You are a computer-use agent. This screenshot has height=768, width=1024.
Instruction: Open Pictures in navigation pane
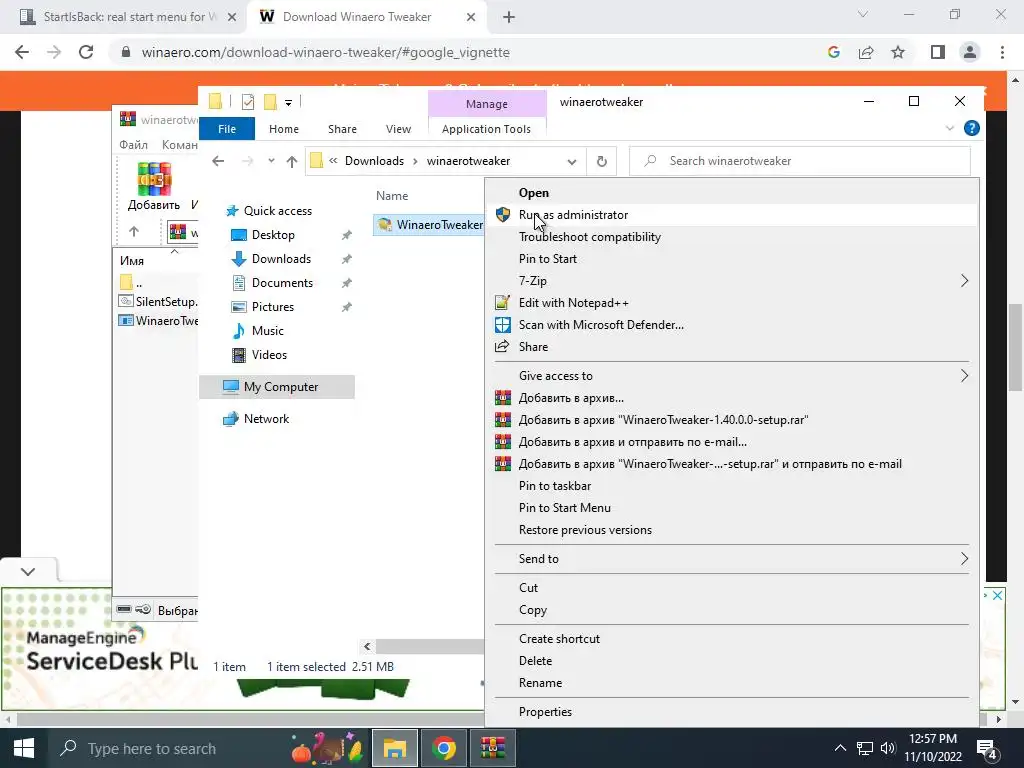(x=272, y=307)
